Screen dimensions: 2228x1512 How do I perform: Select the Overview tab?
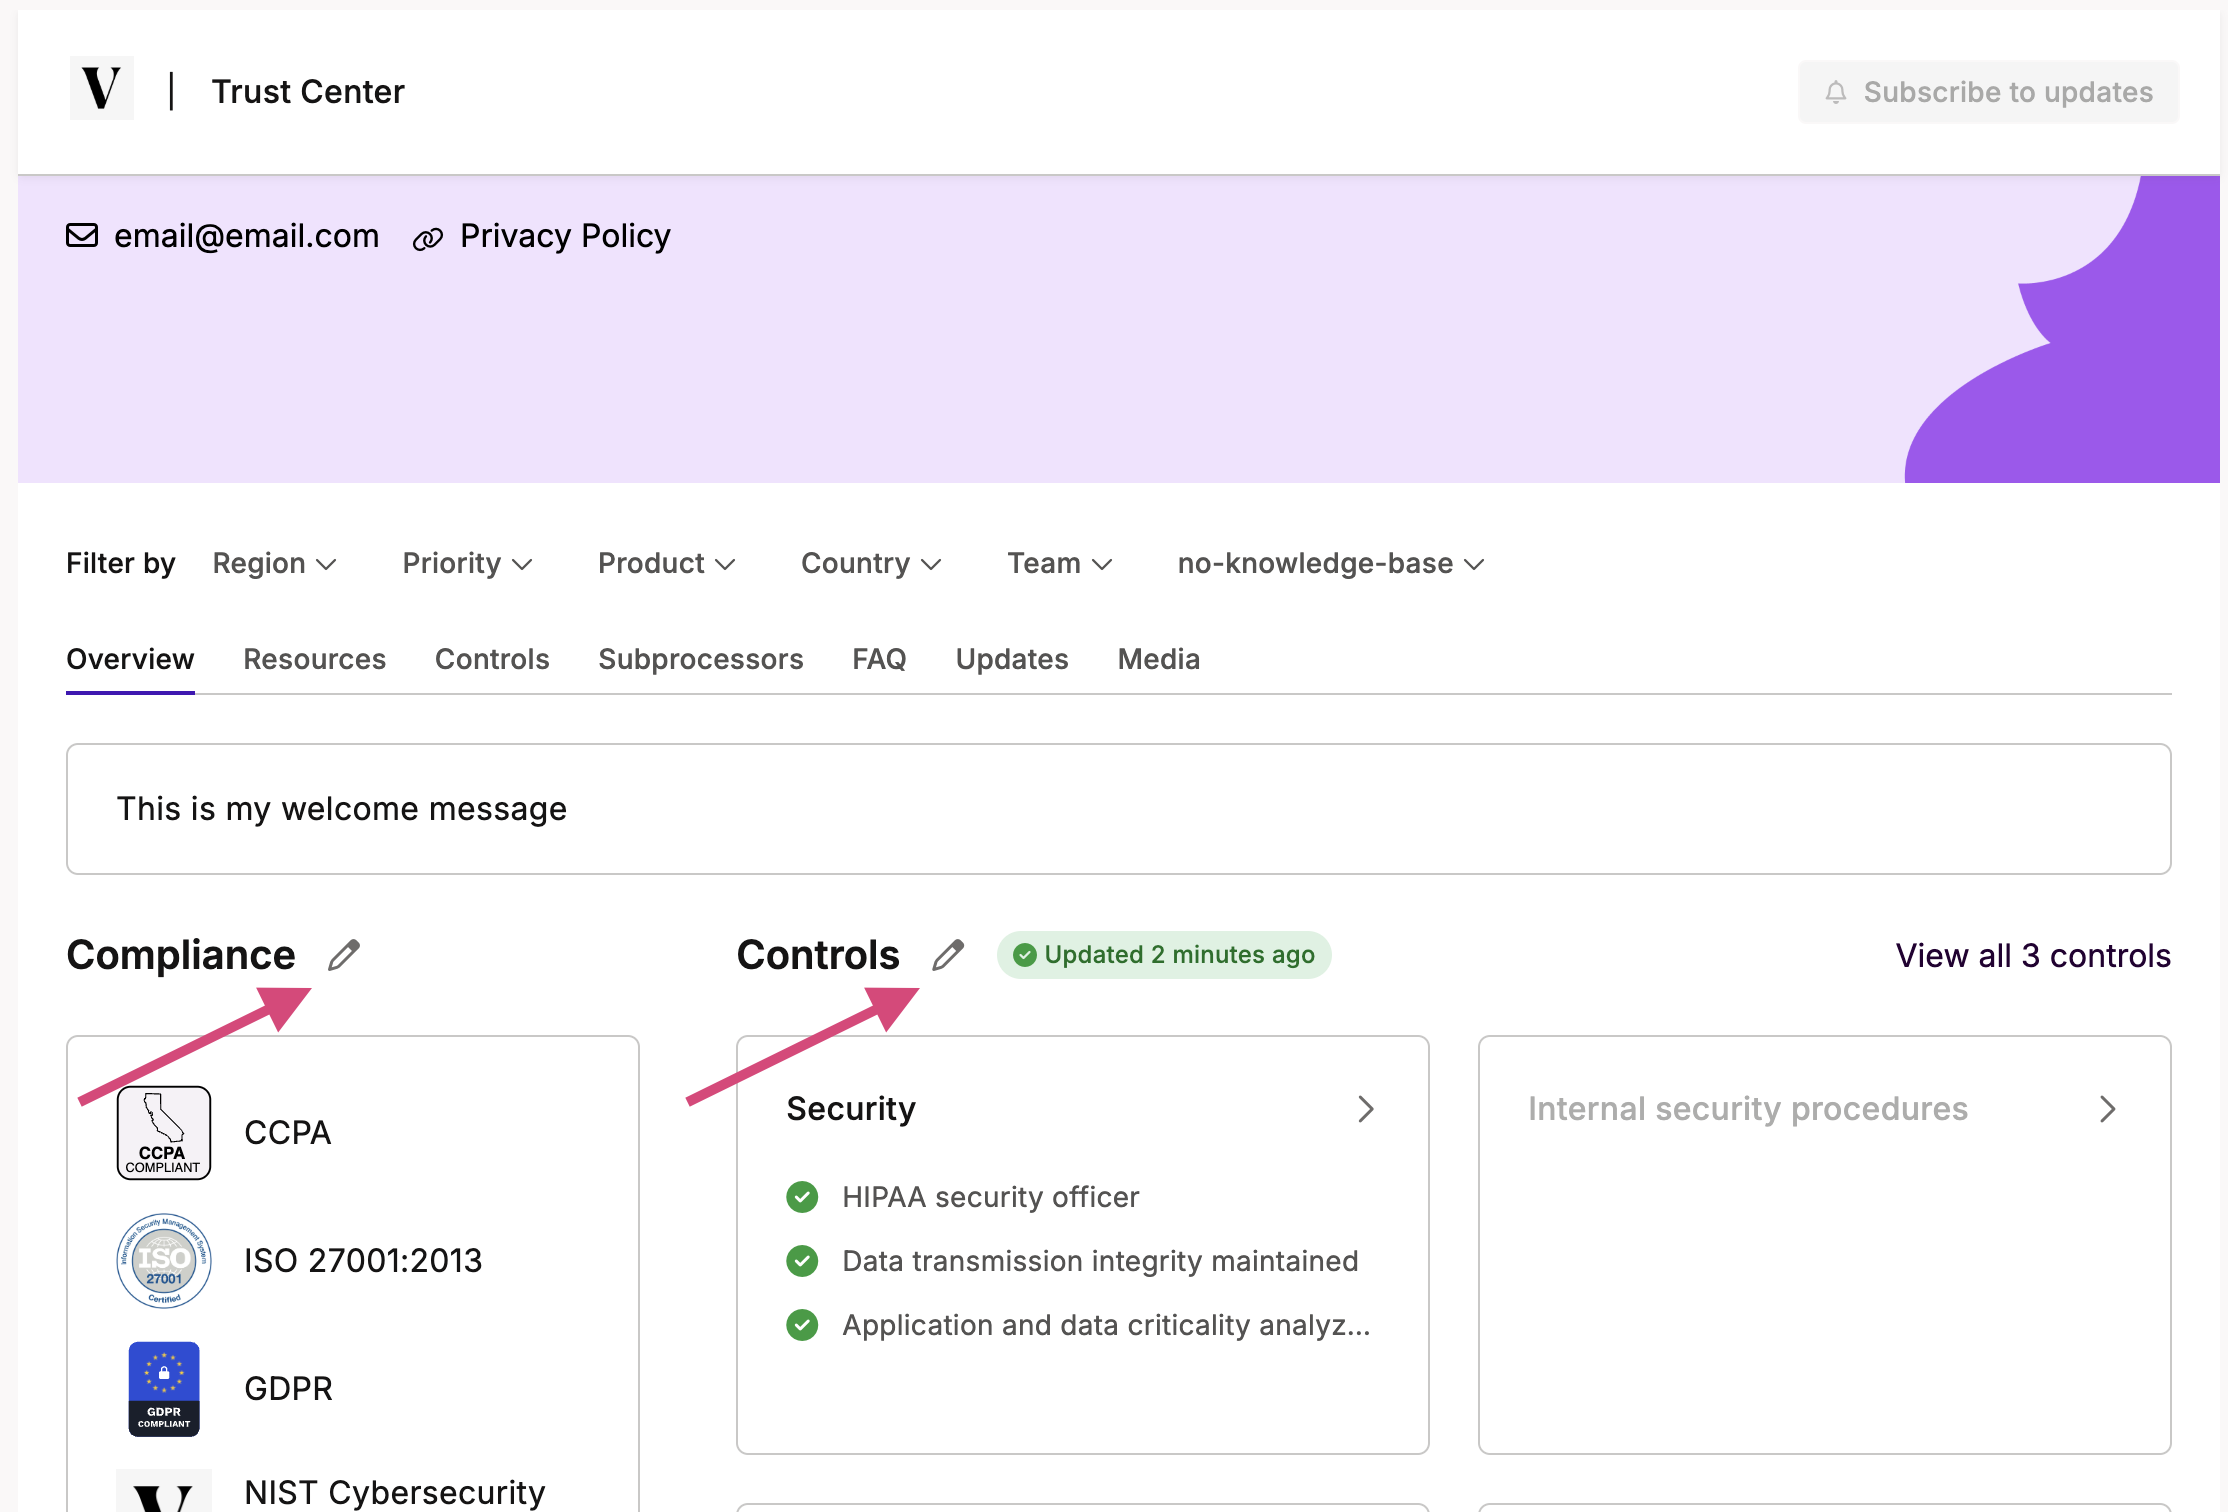(130, 659)
